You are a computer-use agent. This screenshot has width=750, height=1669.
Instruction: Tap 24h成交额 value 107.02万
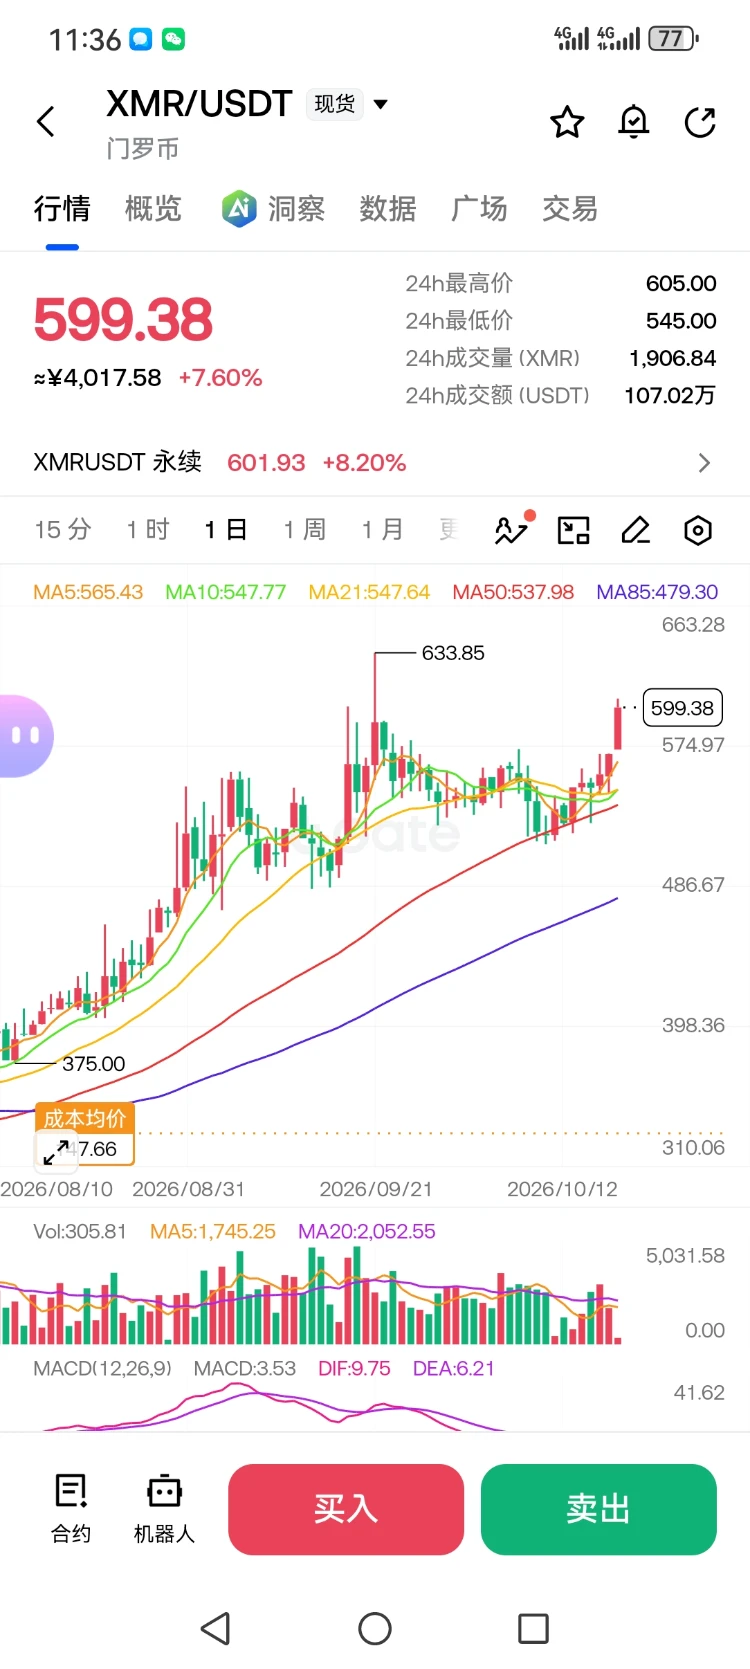670,395
